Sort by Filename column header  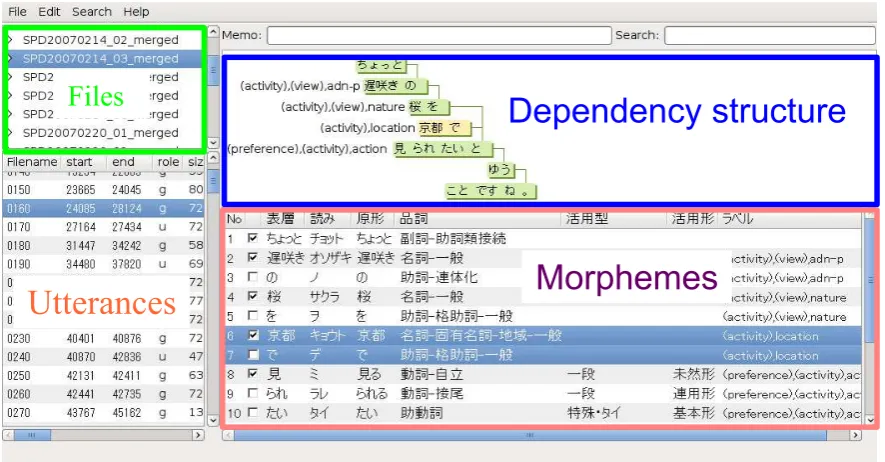(32, 162)
